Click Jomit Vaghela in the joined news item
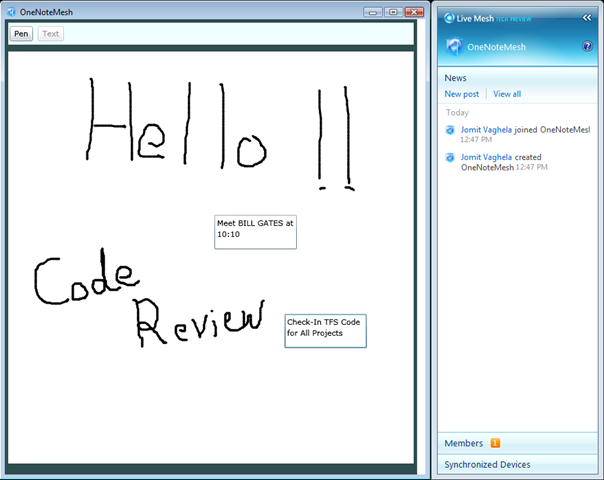Image resolution: width=604 pixels, height=480 pixels. tap(486, 130)
